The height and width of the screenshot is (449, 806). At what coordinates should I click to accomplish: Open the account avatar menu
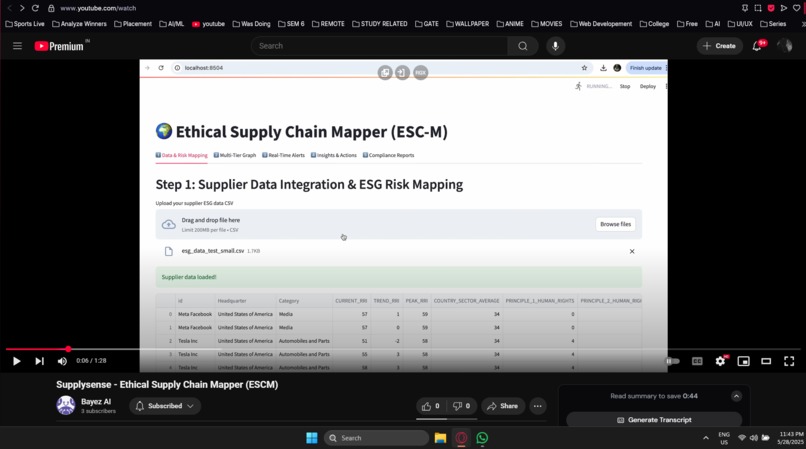[x=785, y=46]
